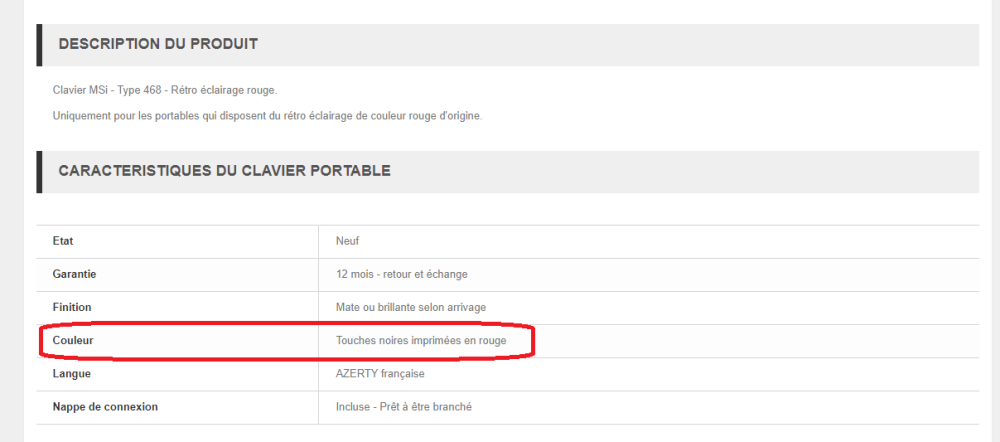
Task: Click the dark bar beside DESCRIPTION DU PRODUIT
Action: point(39,45)
